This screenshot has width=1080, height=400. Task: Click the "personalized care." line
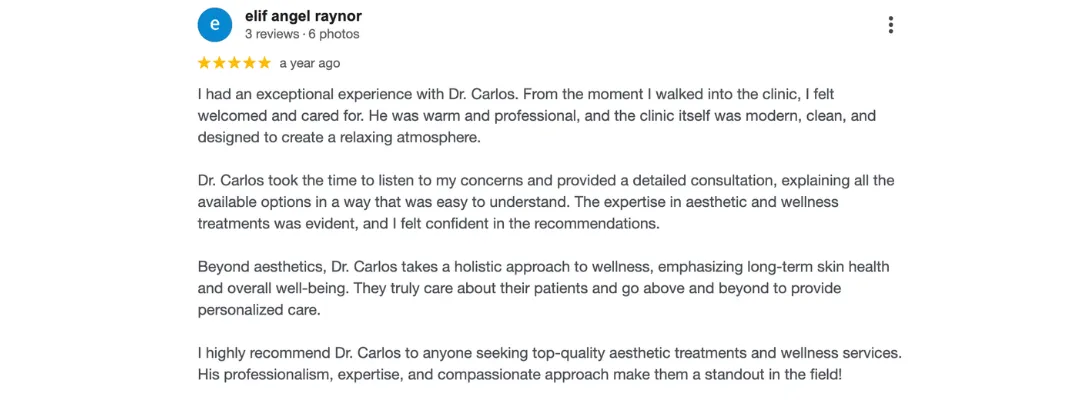tap(259, 310)
